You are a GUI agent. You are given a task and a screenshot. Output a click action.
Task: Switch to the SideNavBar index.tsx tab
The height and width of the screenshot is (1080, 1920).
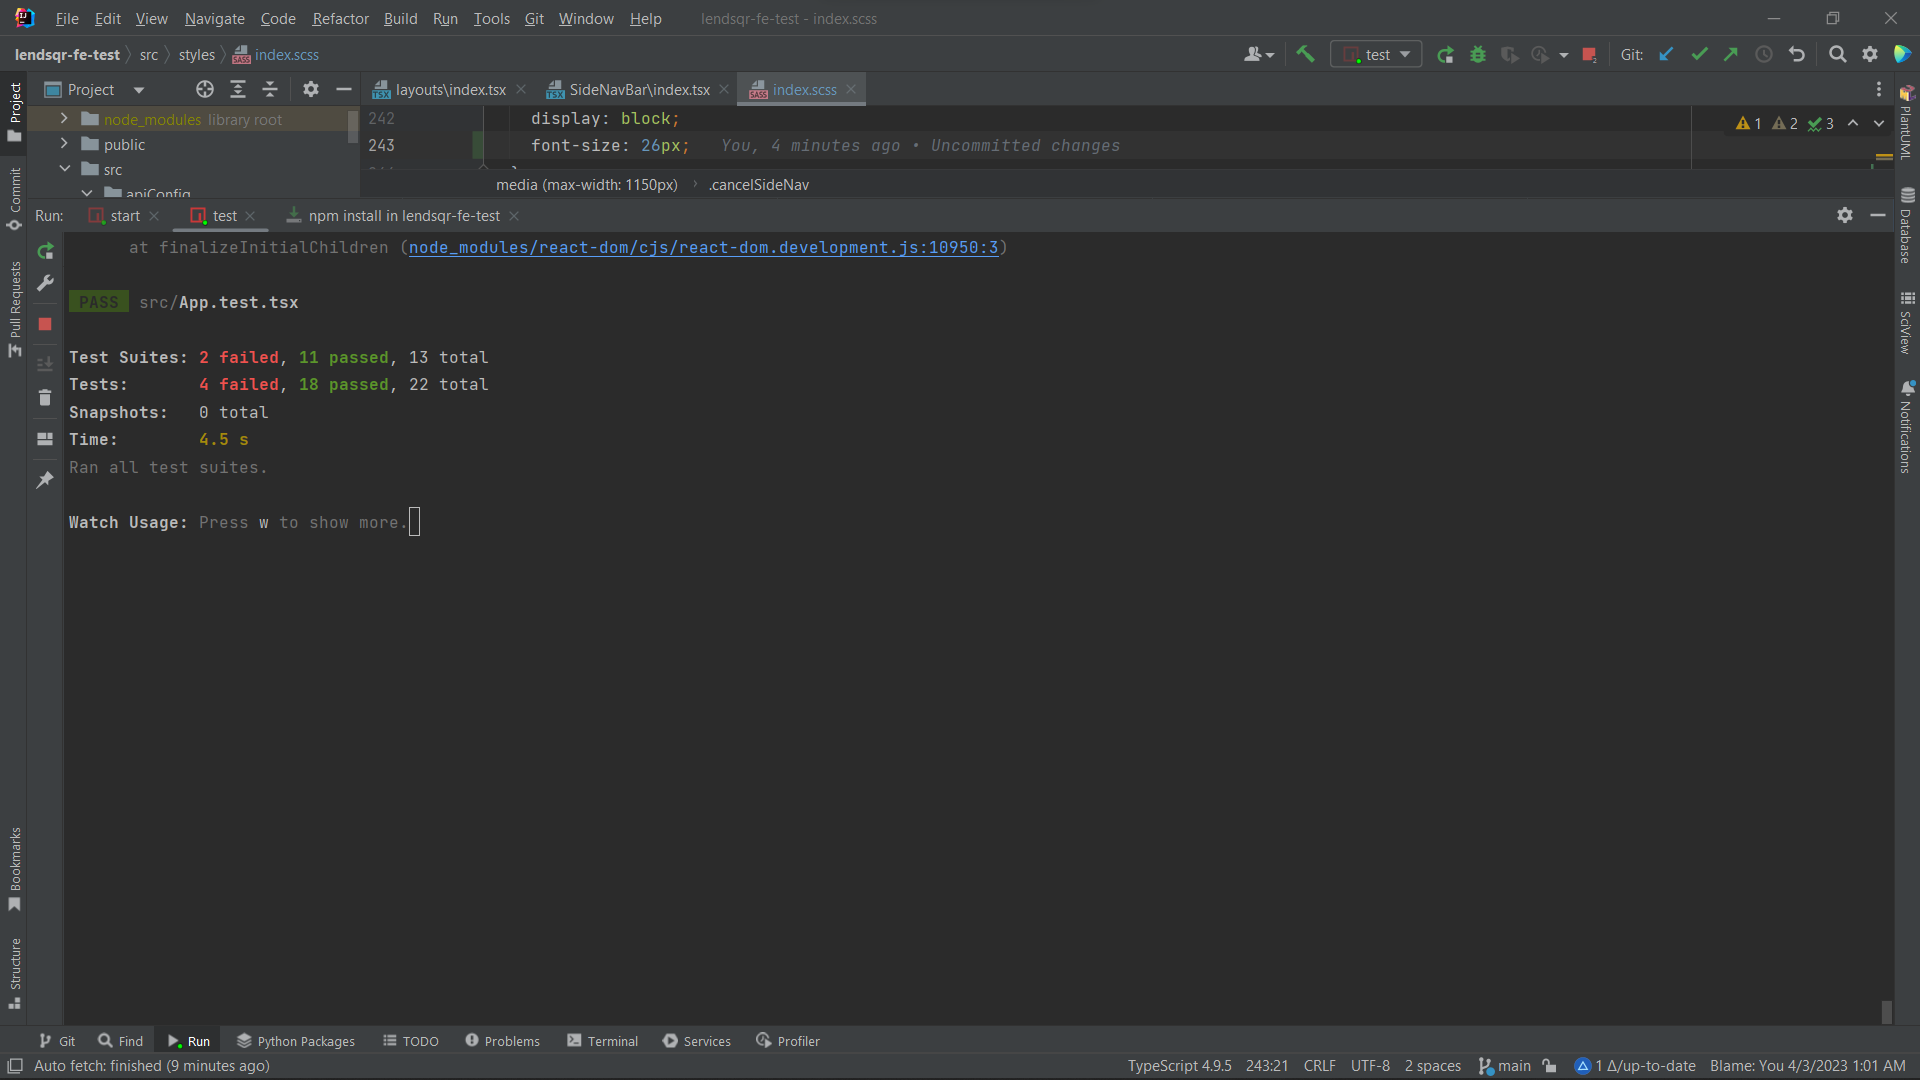(x=638, y=89)
